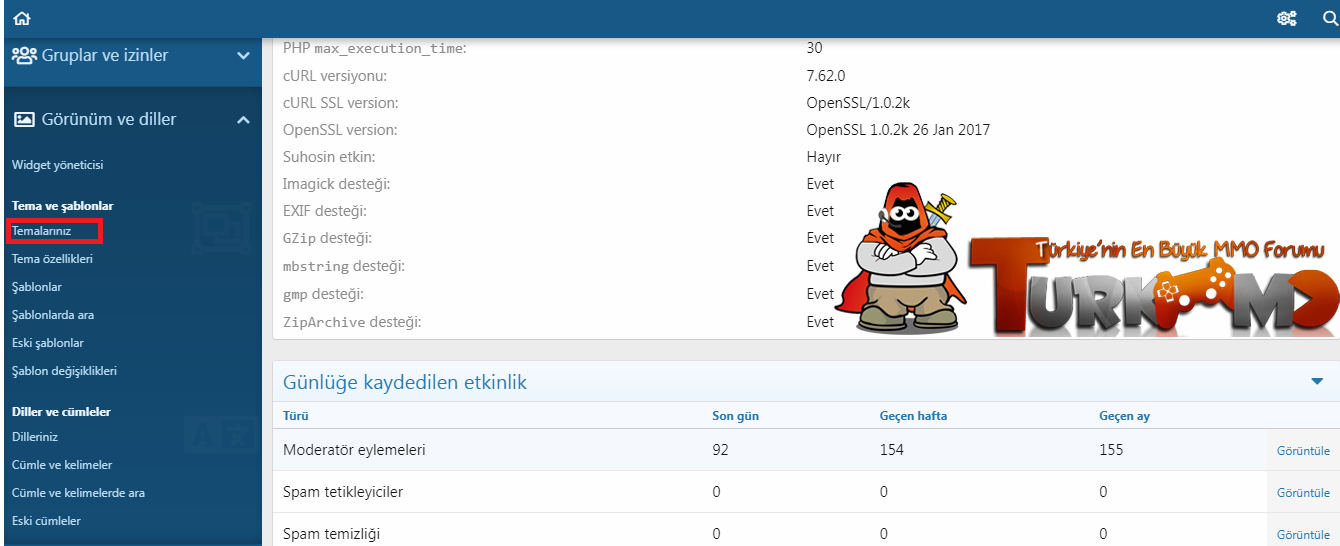Open Şablonlarda ara
This screenshot has width=1340, height=546.
click(53, 315)
